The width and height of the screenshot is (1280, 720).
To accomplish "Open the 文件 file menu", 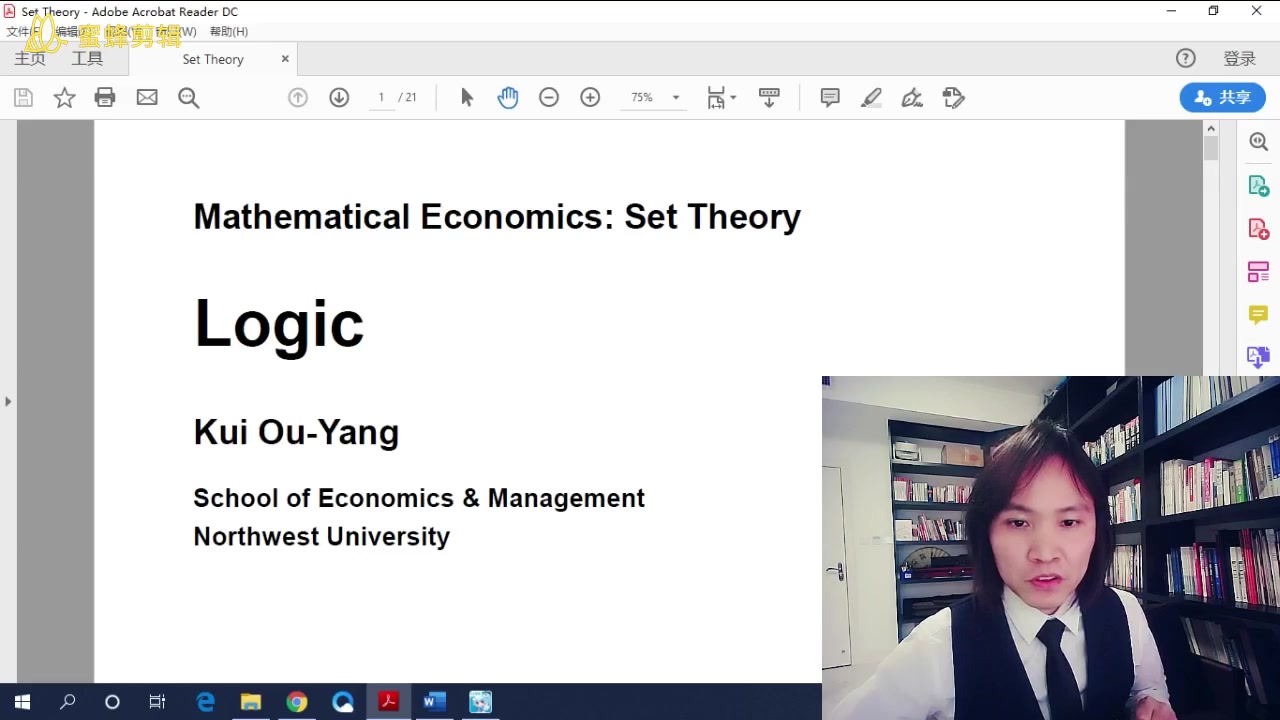I will 23,32.
